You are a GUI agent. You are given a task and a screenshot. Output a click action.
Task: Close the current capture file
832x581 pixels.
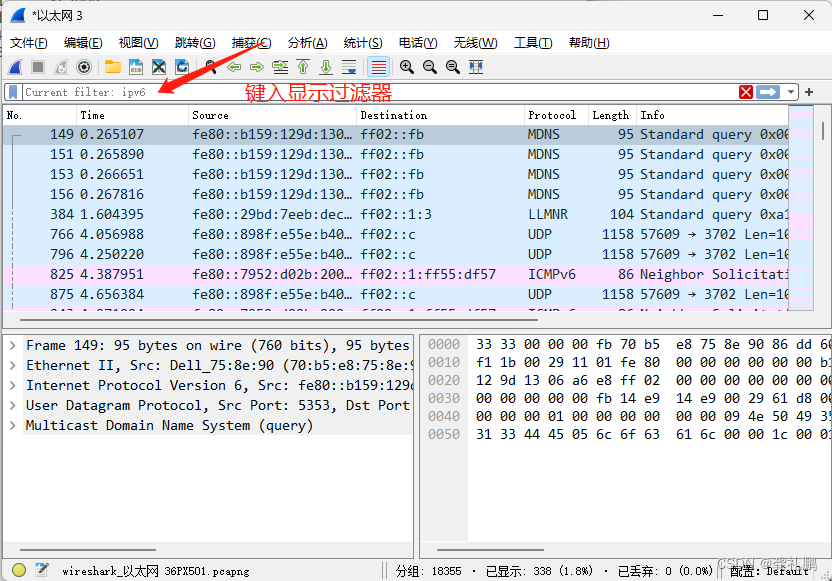pyautogui.click(x=159, y=67)
